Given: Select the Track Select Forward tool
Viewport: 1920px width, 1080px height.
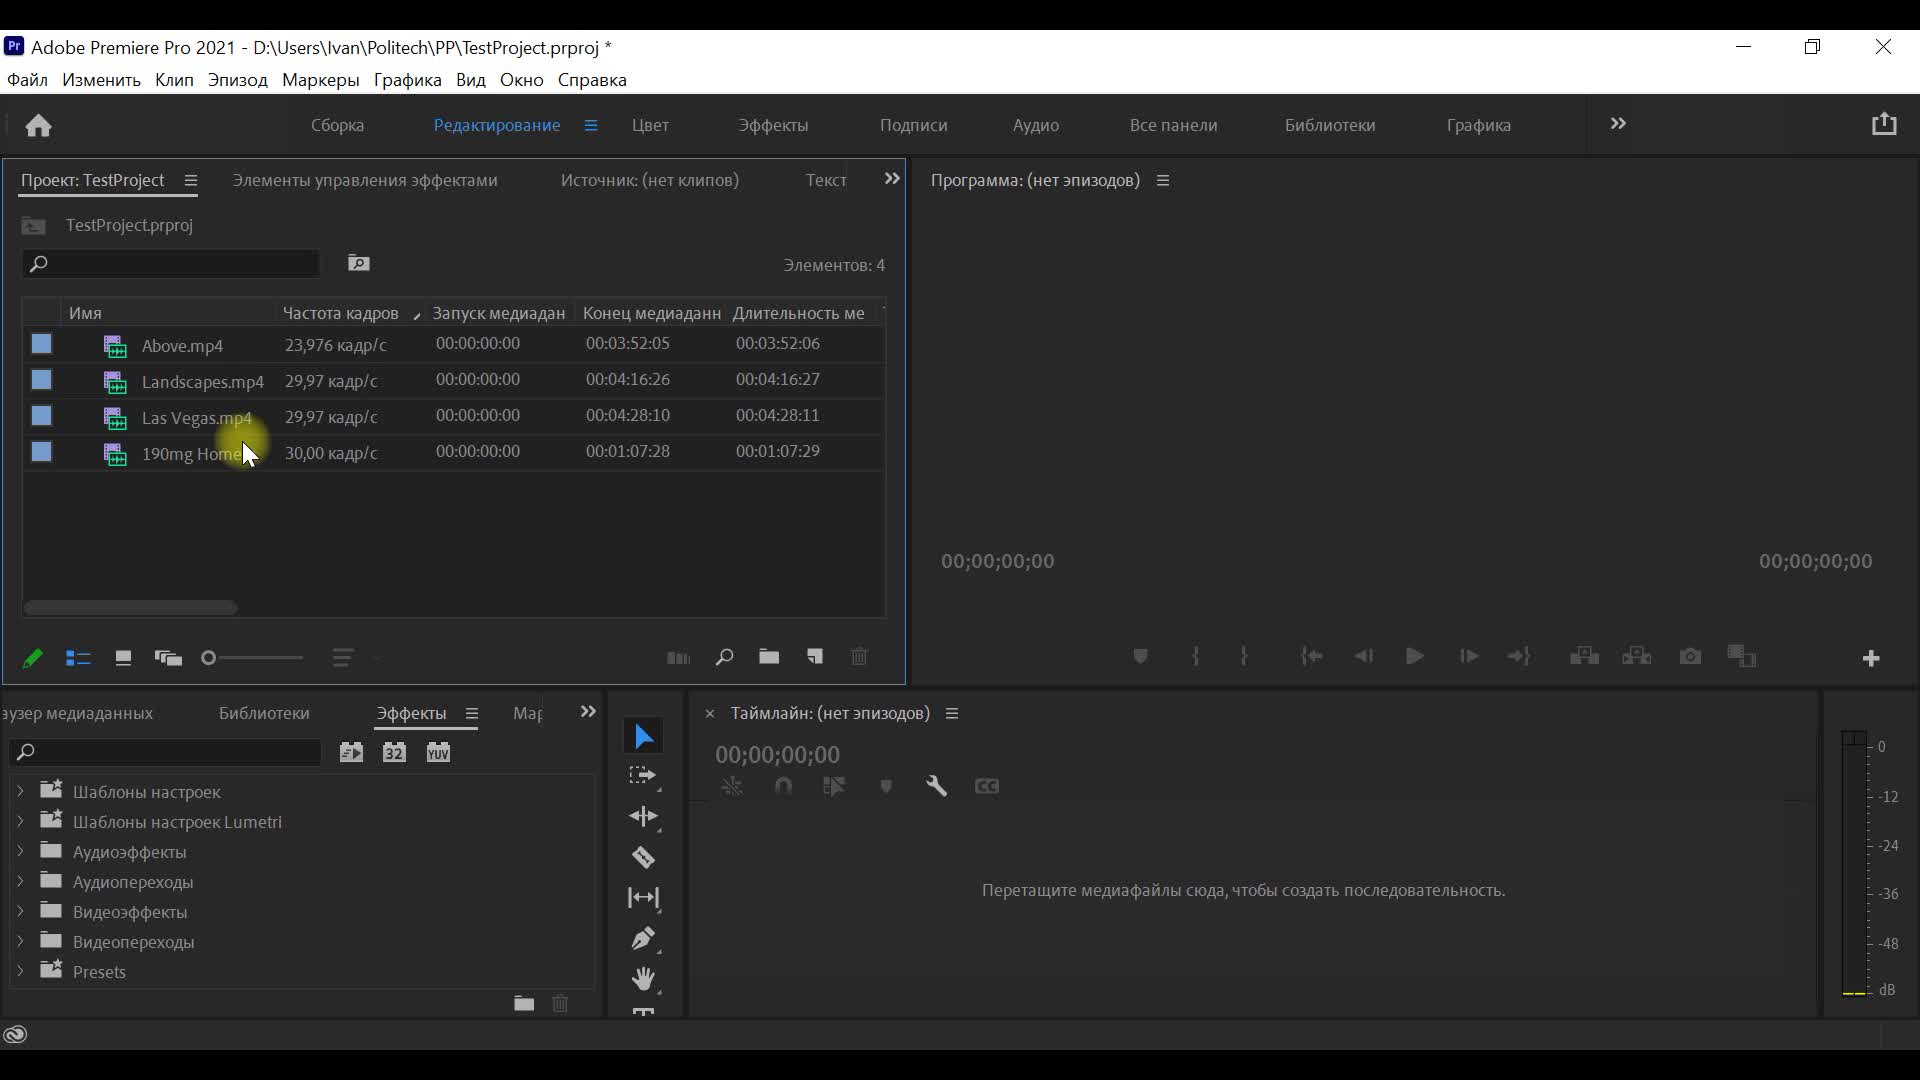Looking at the screenshot, I should click(644, 776).
